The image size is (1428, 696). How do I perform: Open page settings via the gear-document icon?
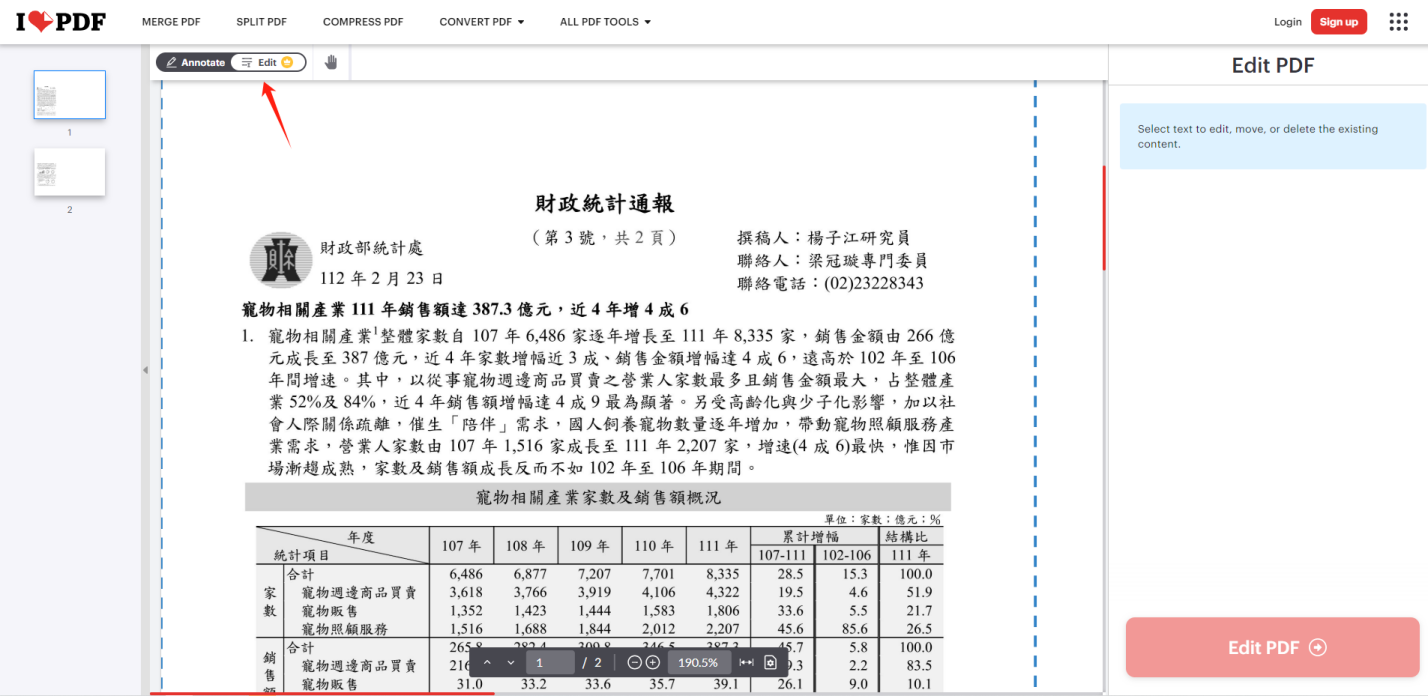click(769, 662)
